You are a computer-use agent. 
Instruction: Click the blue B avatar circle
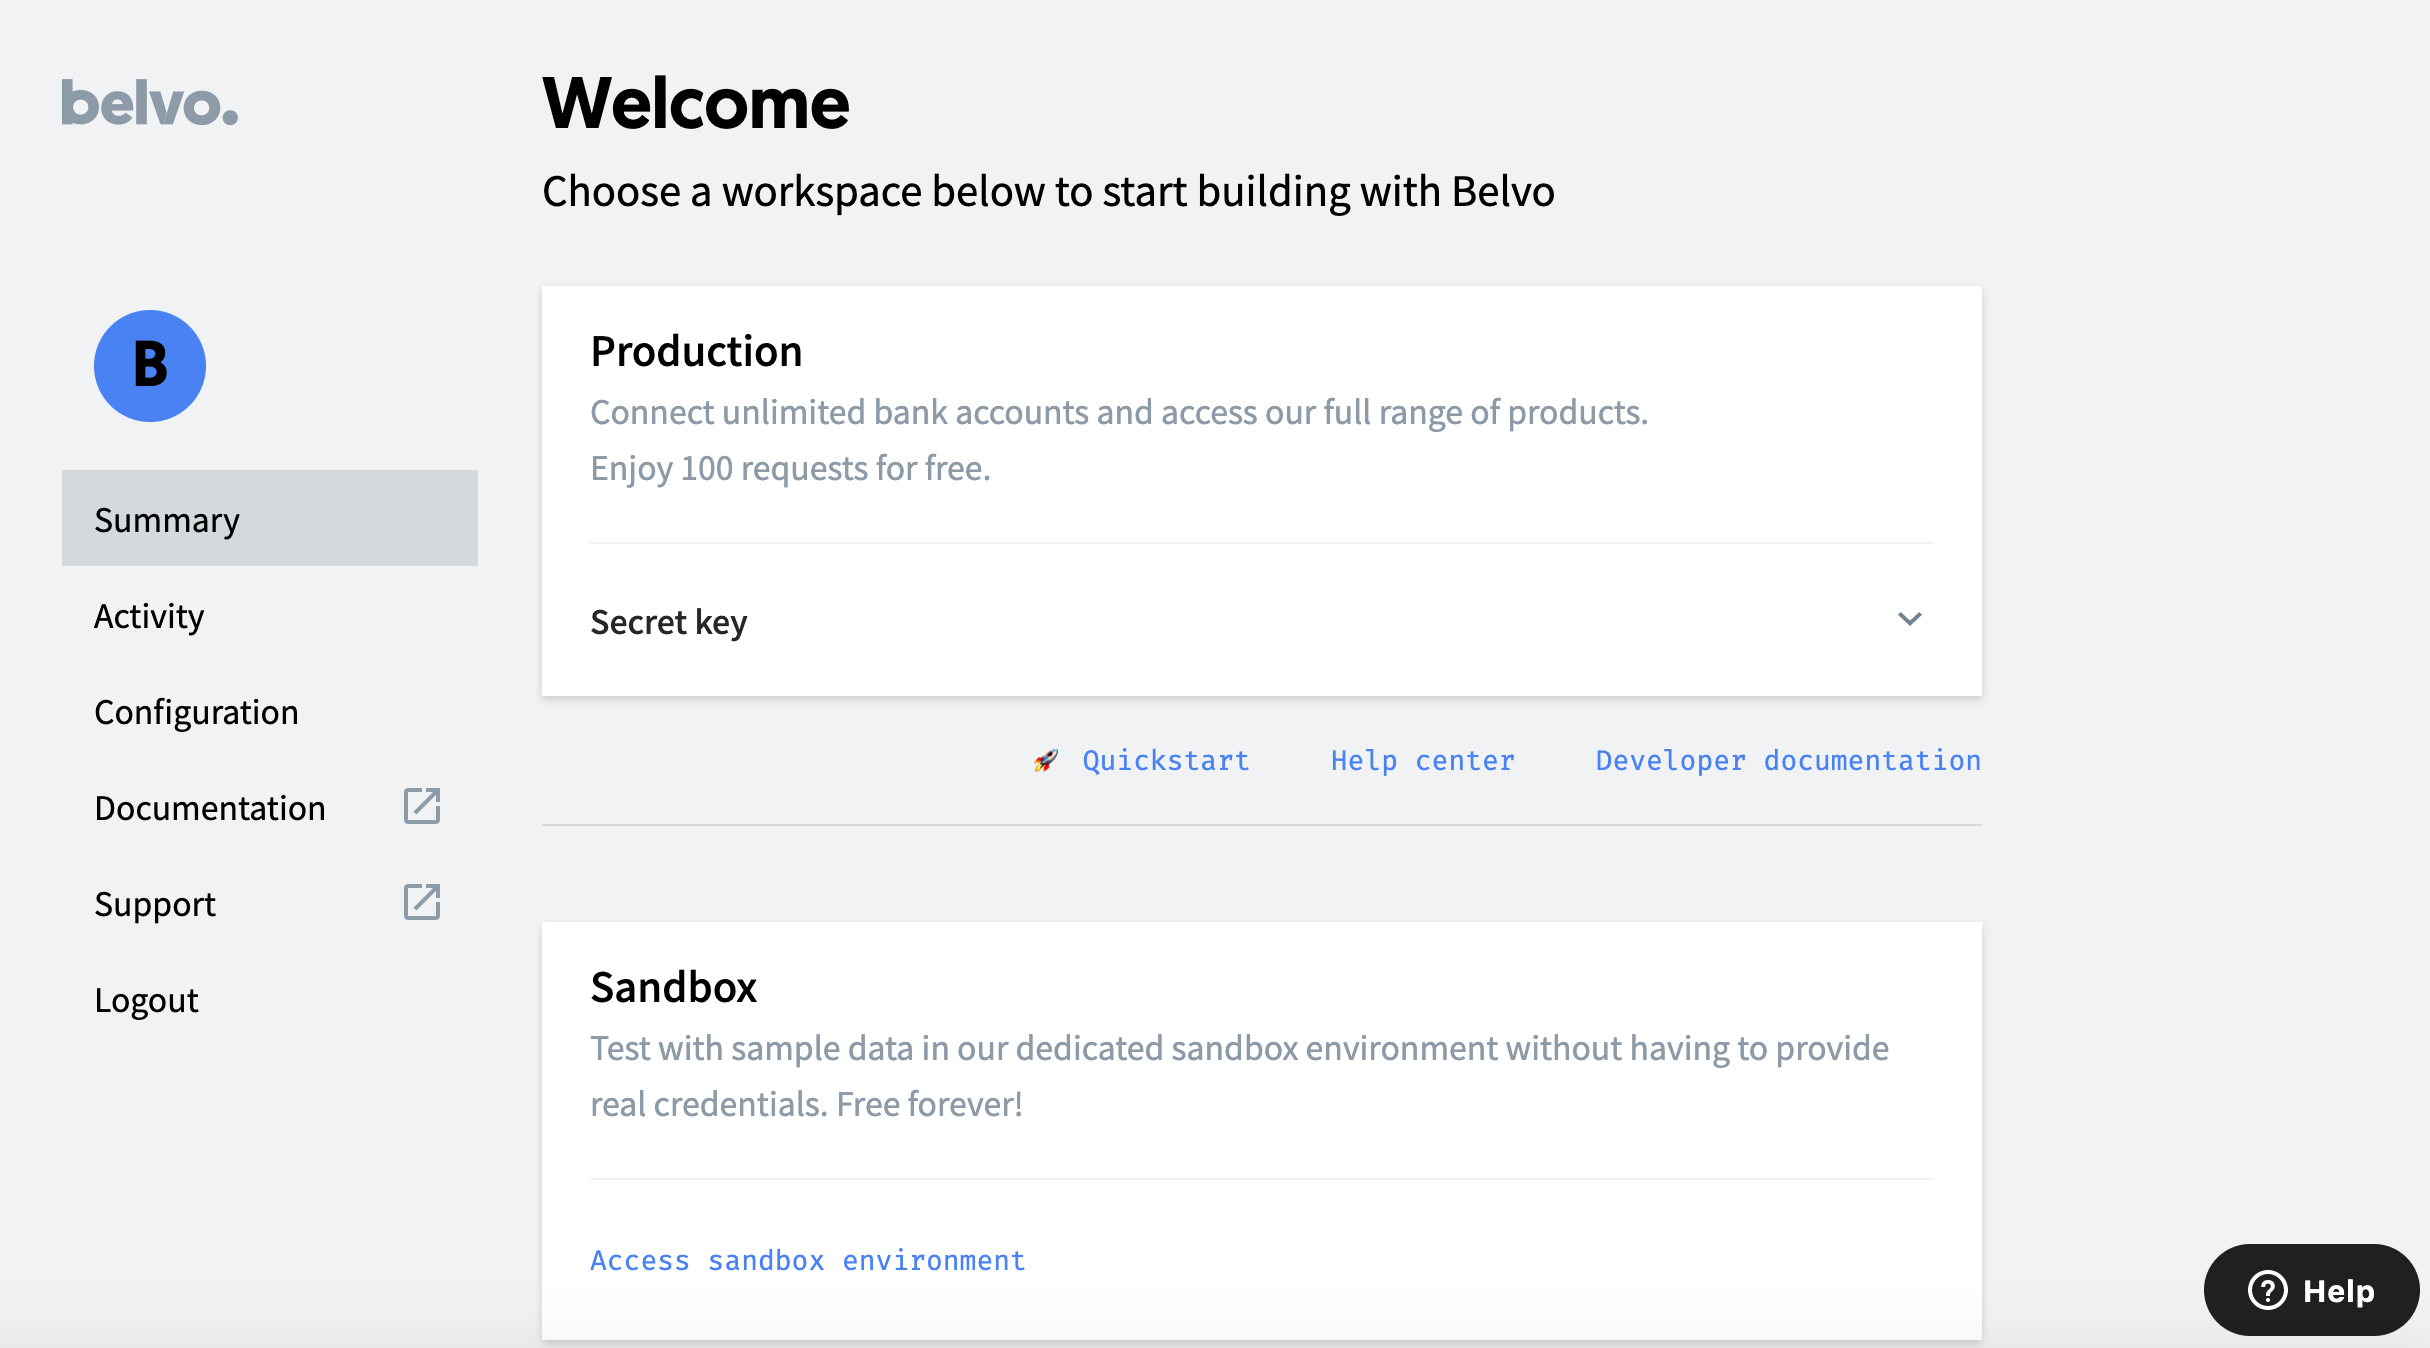point(150,366)
